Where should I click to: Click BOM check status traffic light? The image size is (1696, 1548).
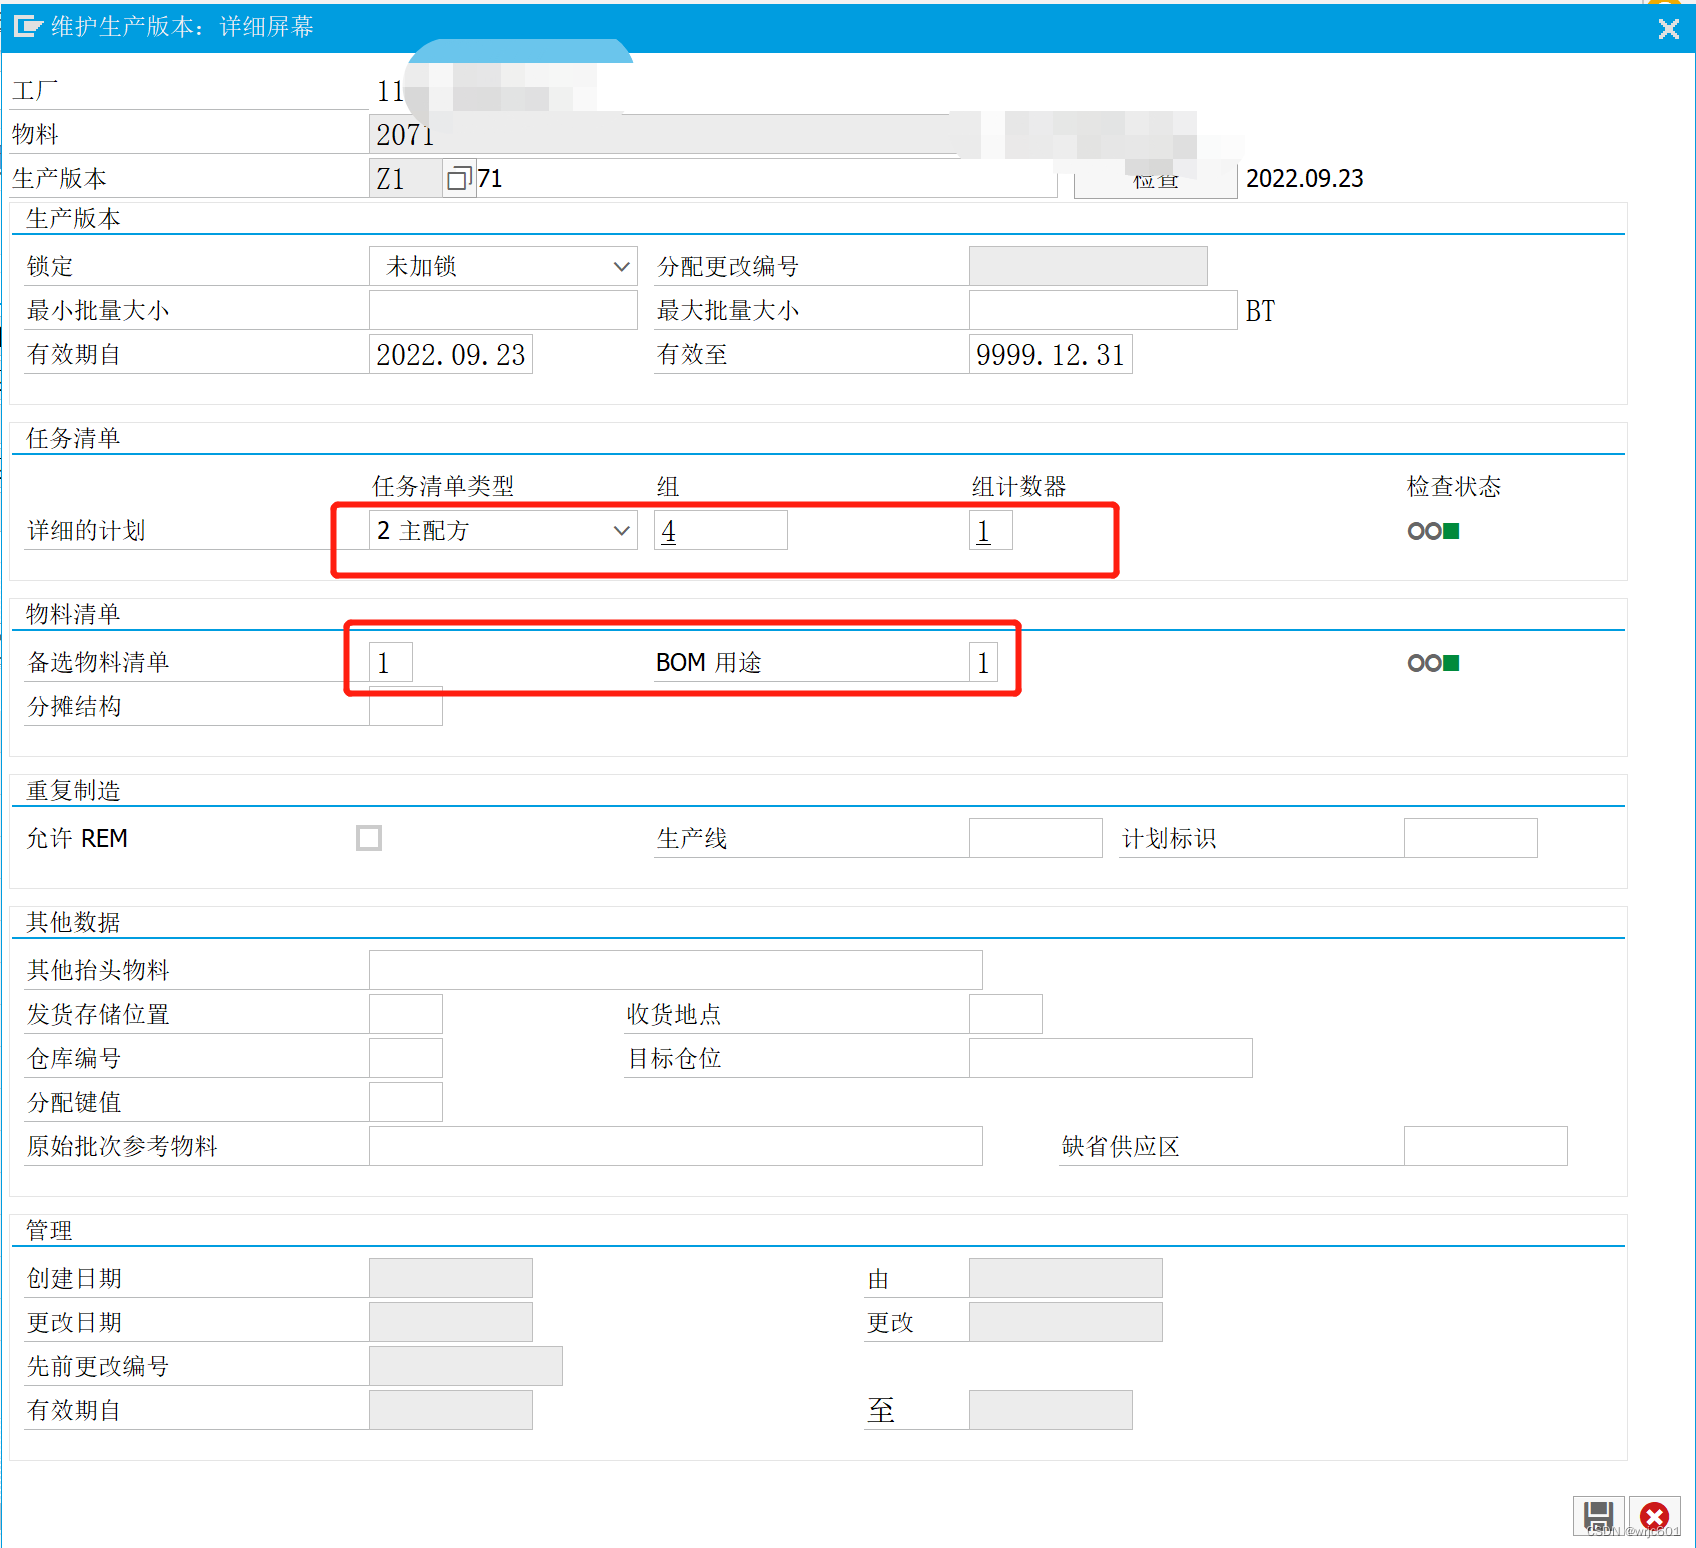tap(1433, 663)
